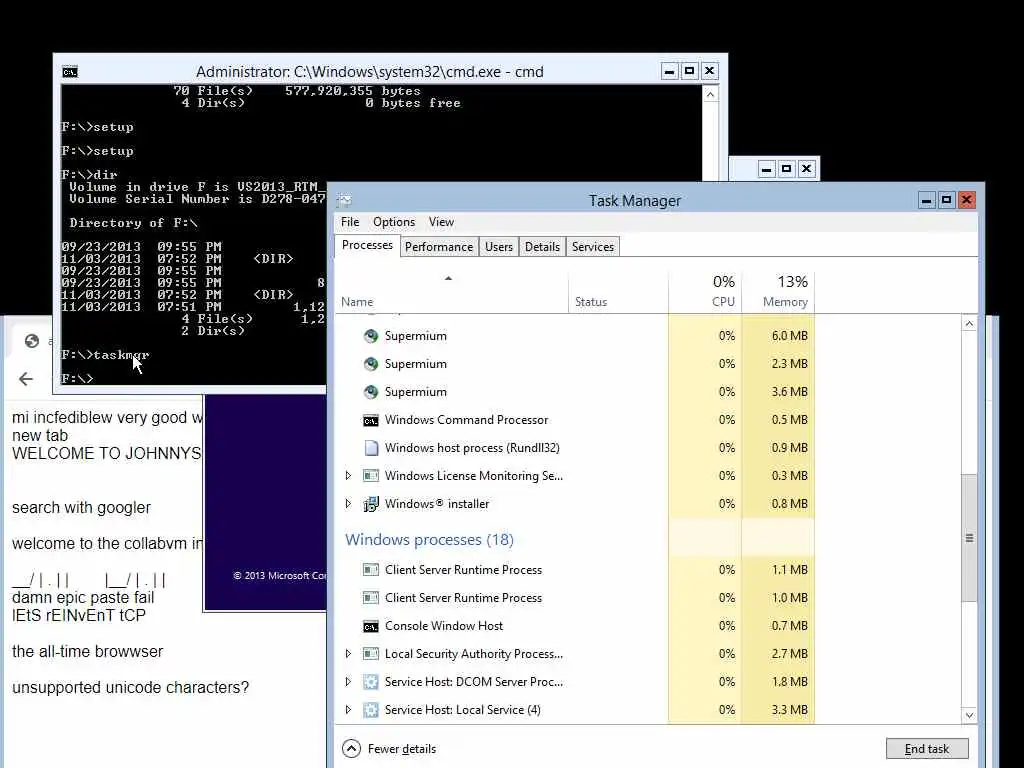Maximize the cmd.exe window
Viewport: 1024px width, 768px height.
click(690, 71)
